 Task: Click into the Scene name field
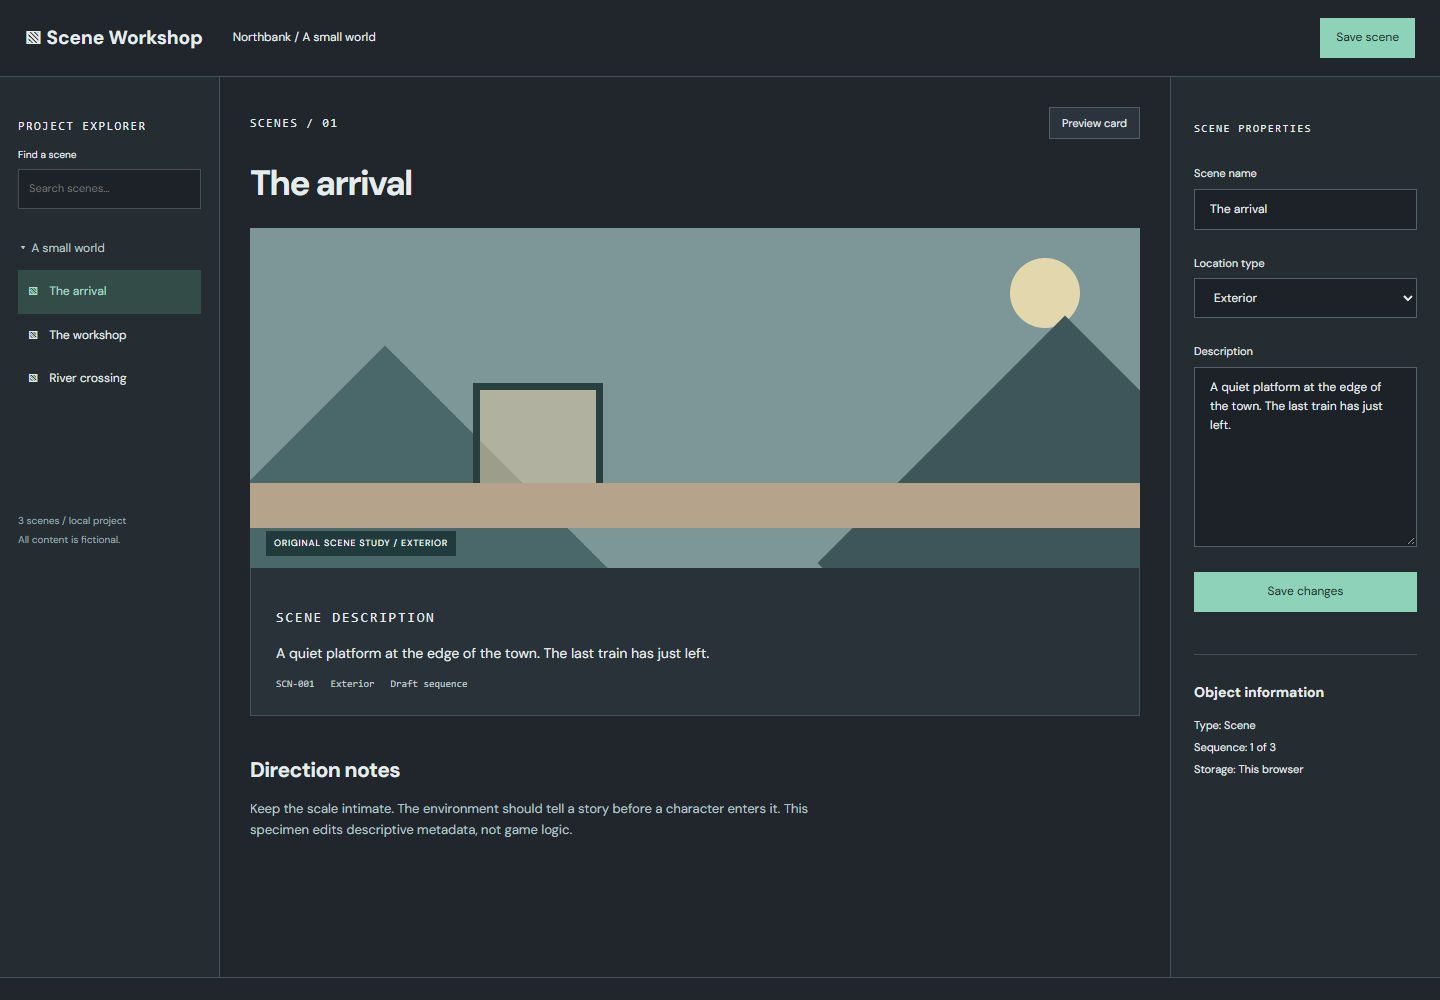coord(1305,209)
